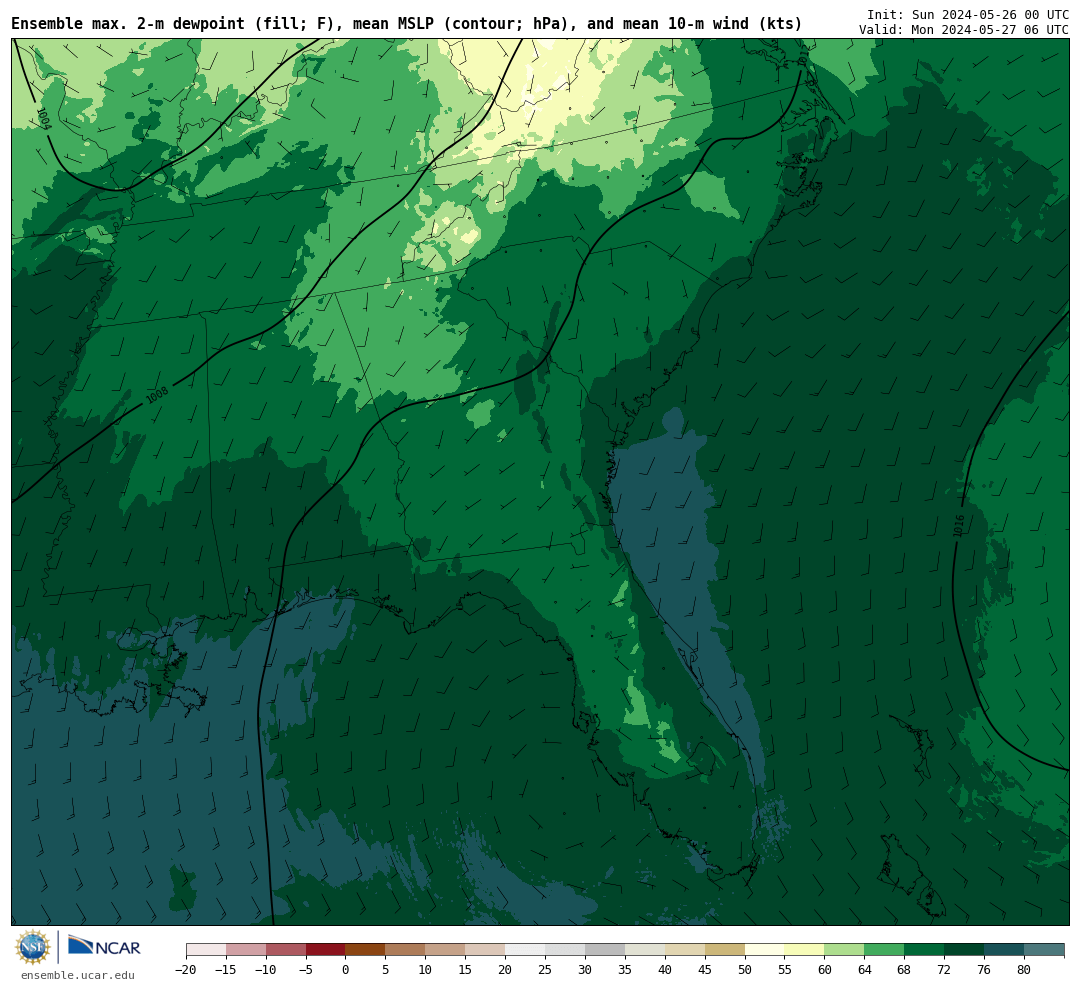This screenshot has width=1080, height=988.
Task: Click the -5 colorbar tick label
Action: click(306, 969)
